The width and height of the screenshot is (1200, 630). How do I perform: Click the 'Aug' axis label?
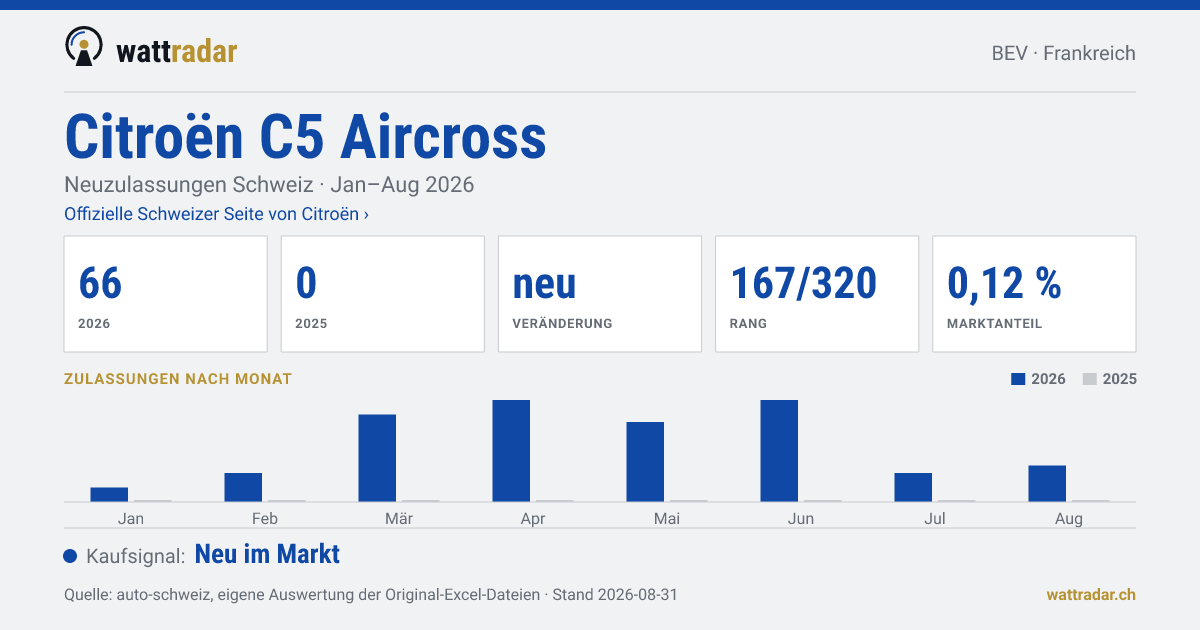1069,518
